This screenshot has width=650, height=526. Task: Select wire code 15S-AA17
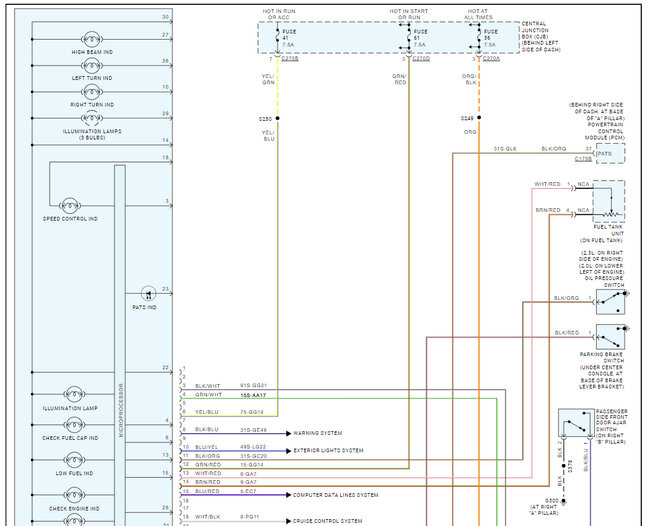(x=253, y=395)
